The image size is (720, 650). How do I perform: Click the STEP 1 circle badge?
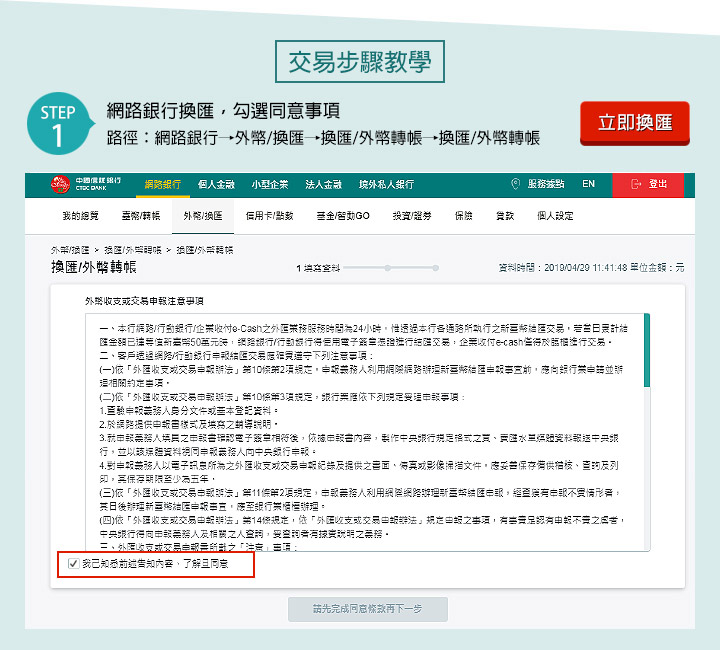pyautogui.click(x=57, y=124)
